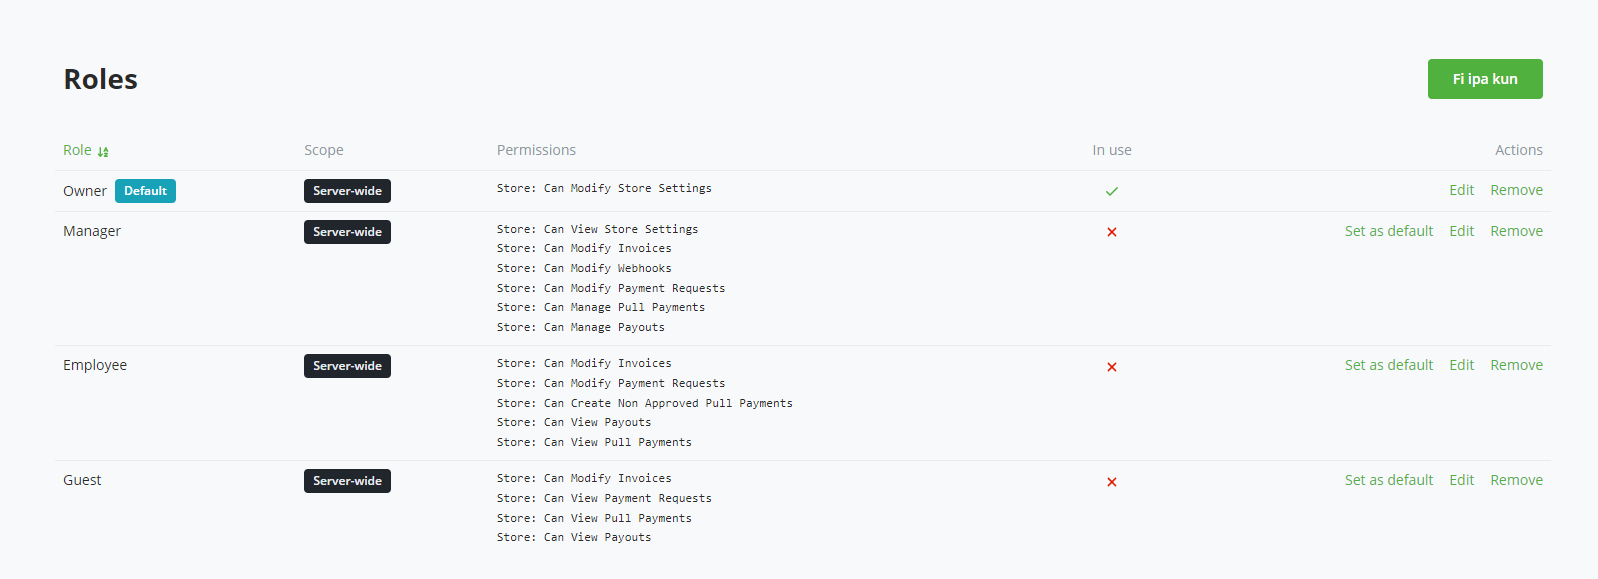Click the Role column sort icon

pyautogui.click(x=103, y=151)
